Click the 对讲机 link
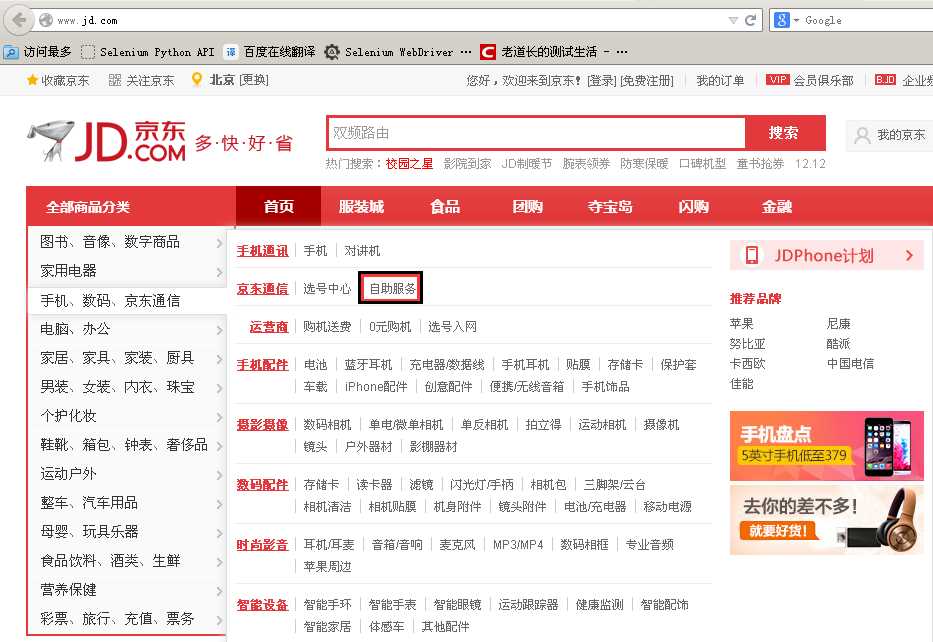 362,250
